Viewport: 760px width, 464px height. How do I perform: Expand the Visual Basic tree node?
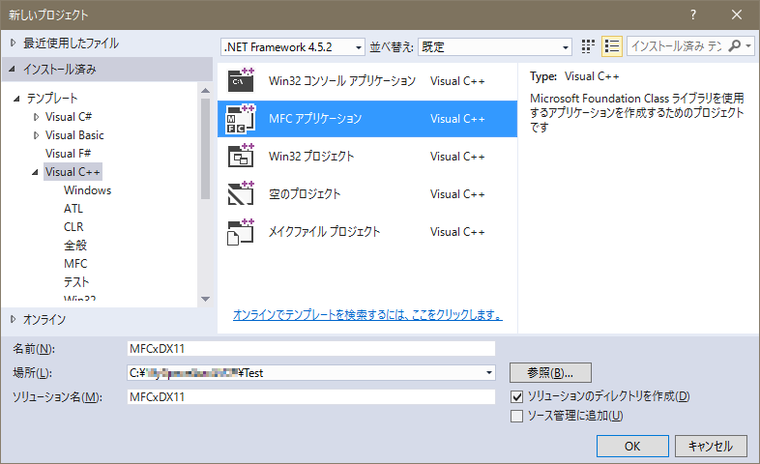coord(36,135)
